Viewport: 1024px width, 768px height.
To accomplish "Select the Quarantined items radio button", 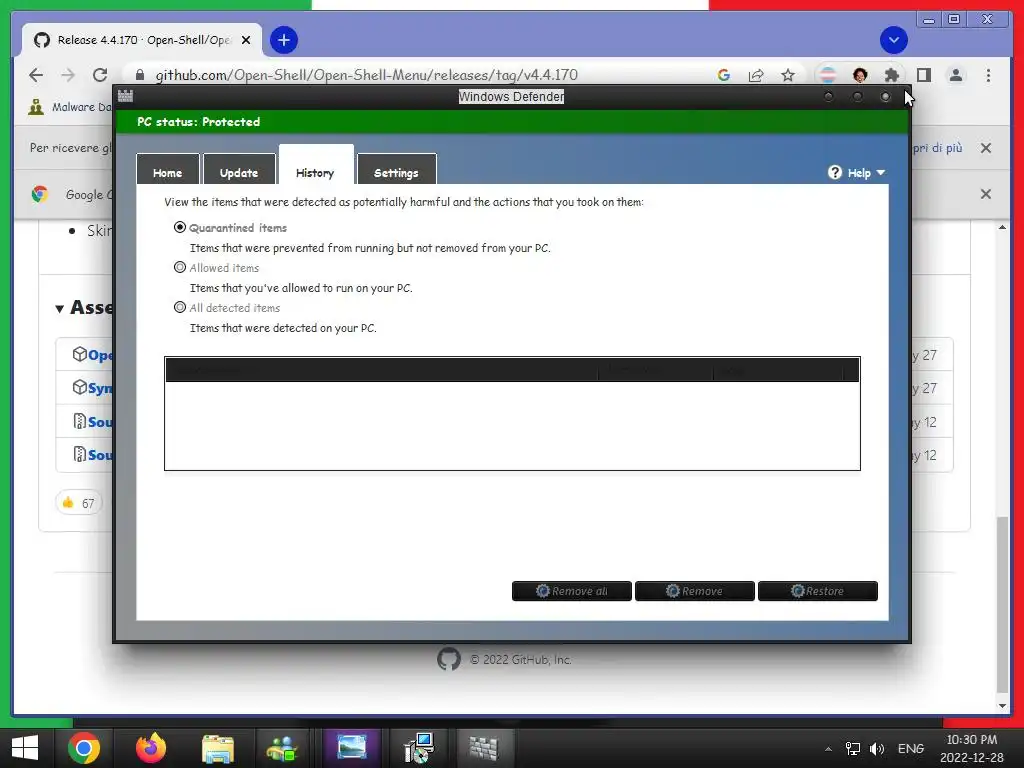I will point(180,227).
